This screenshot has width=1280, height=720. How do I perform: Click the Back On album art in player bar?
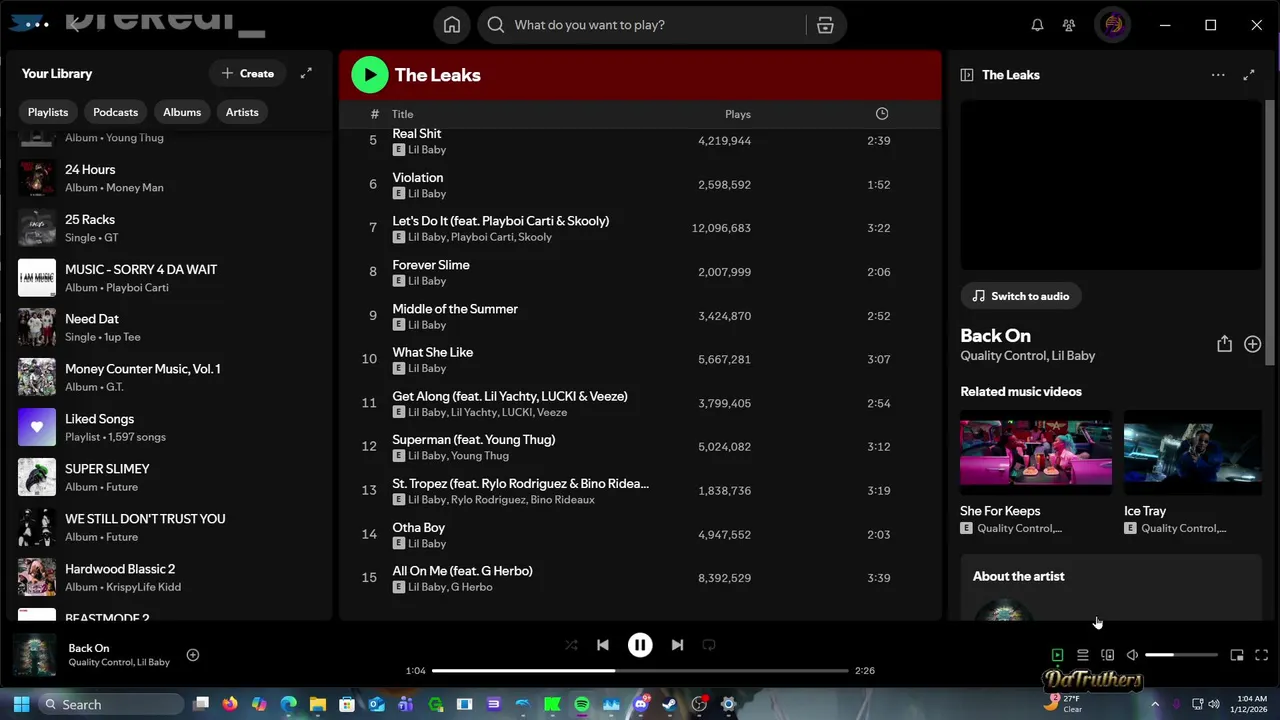(x=34, y=655)
